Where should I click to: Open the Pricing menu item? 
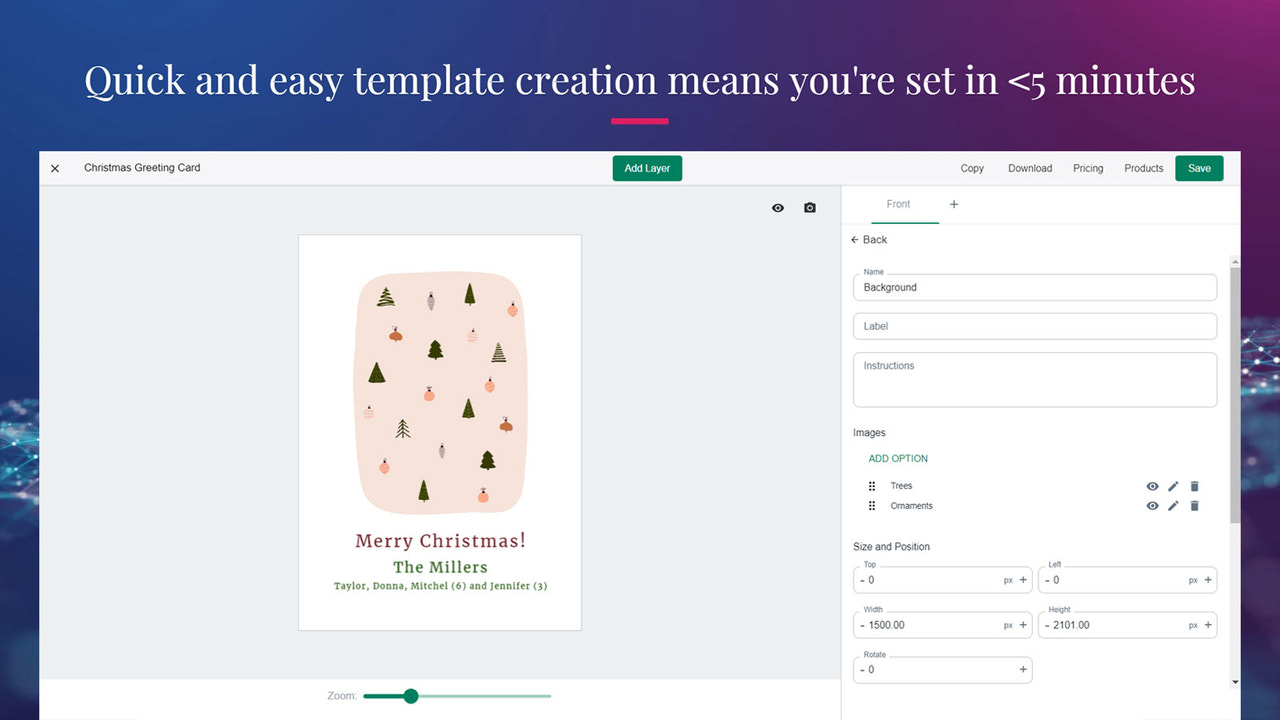point(1088,168)
